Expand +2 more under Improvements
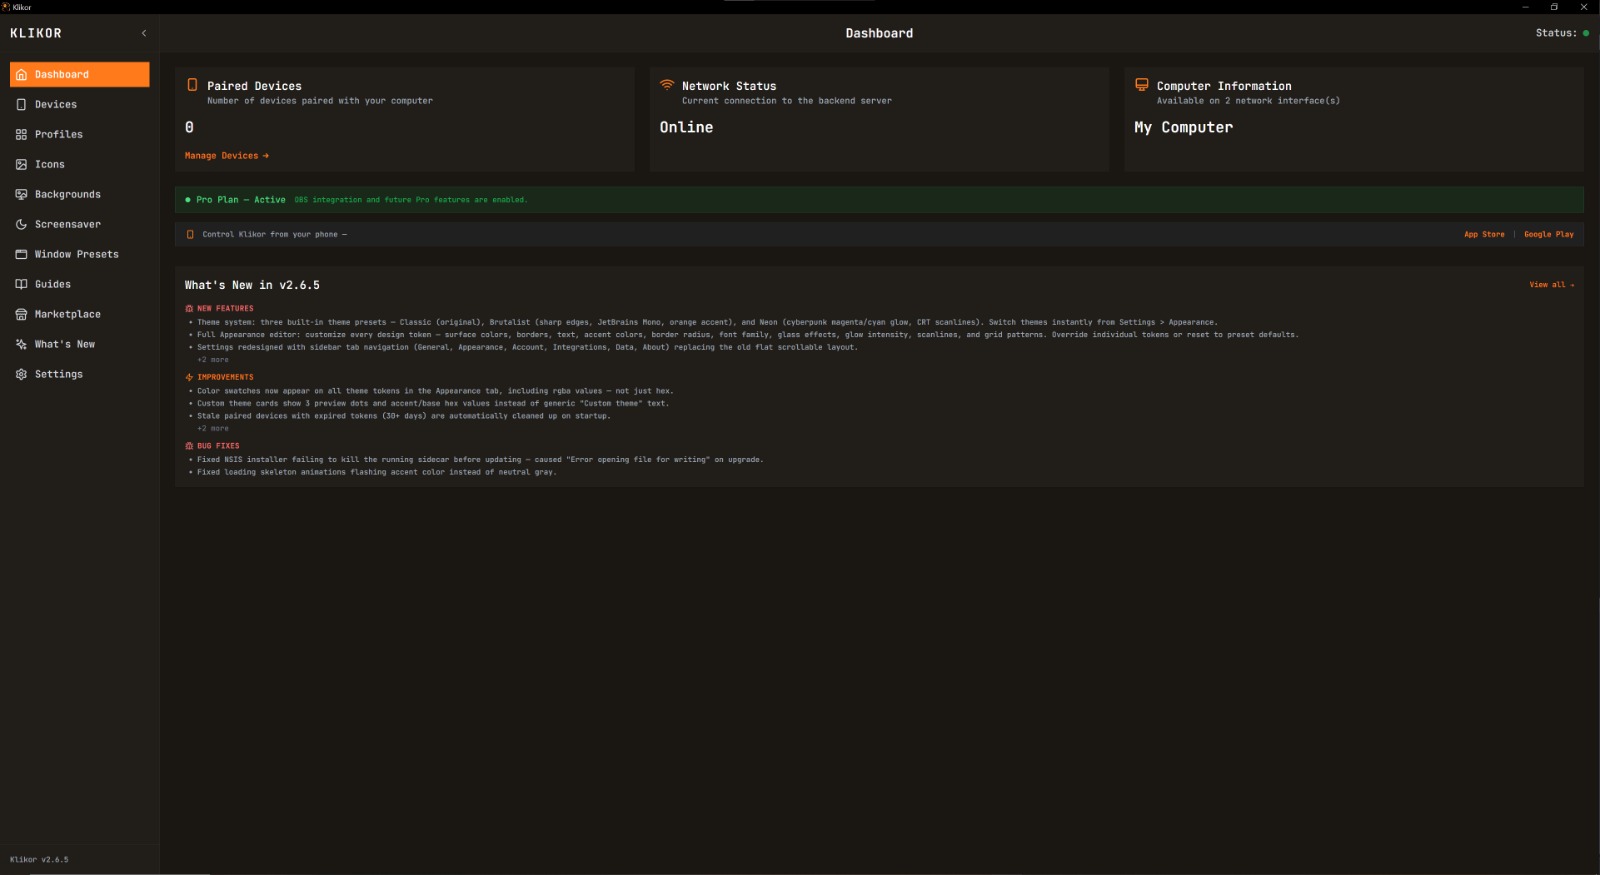Viewport: 1600px width, 875px height. [x=213, y=428]
